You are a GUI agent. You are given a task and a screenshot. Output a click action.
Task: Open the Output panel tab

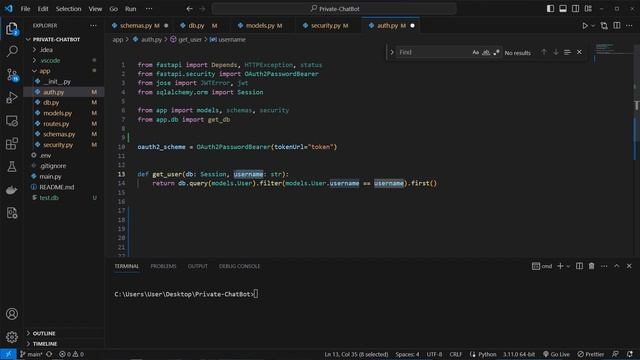pyautogui.click(x=198, y=266)
